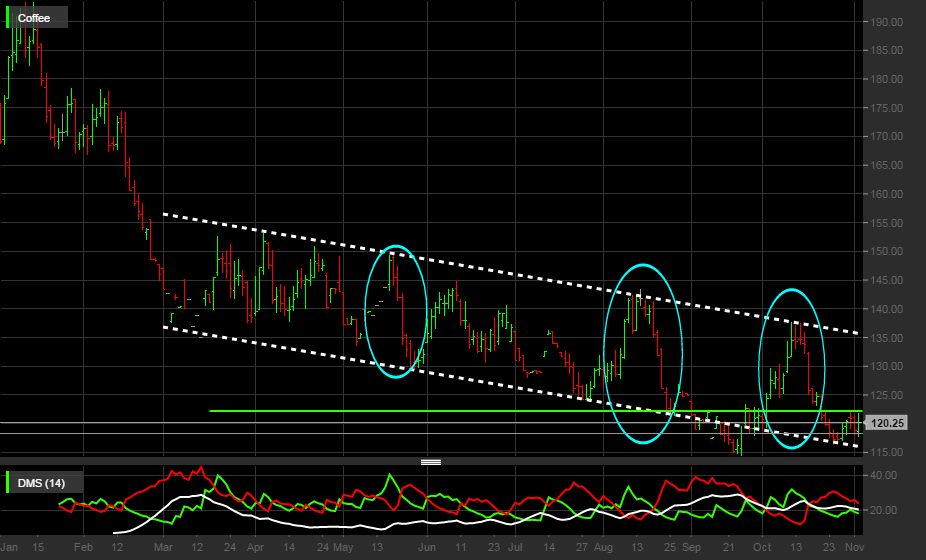Click the Jan date label on time axis

click(x=9, y=547)
